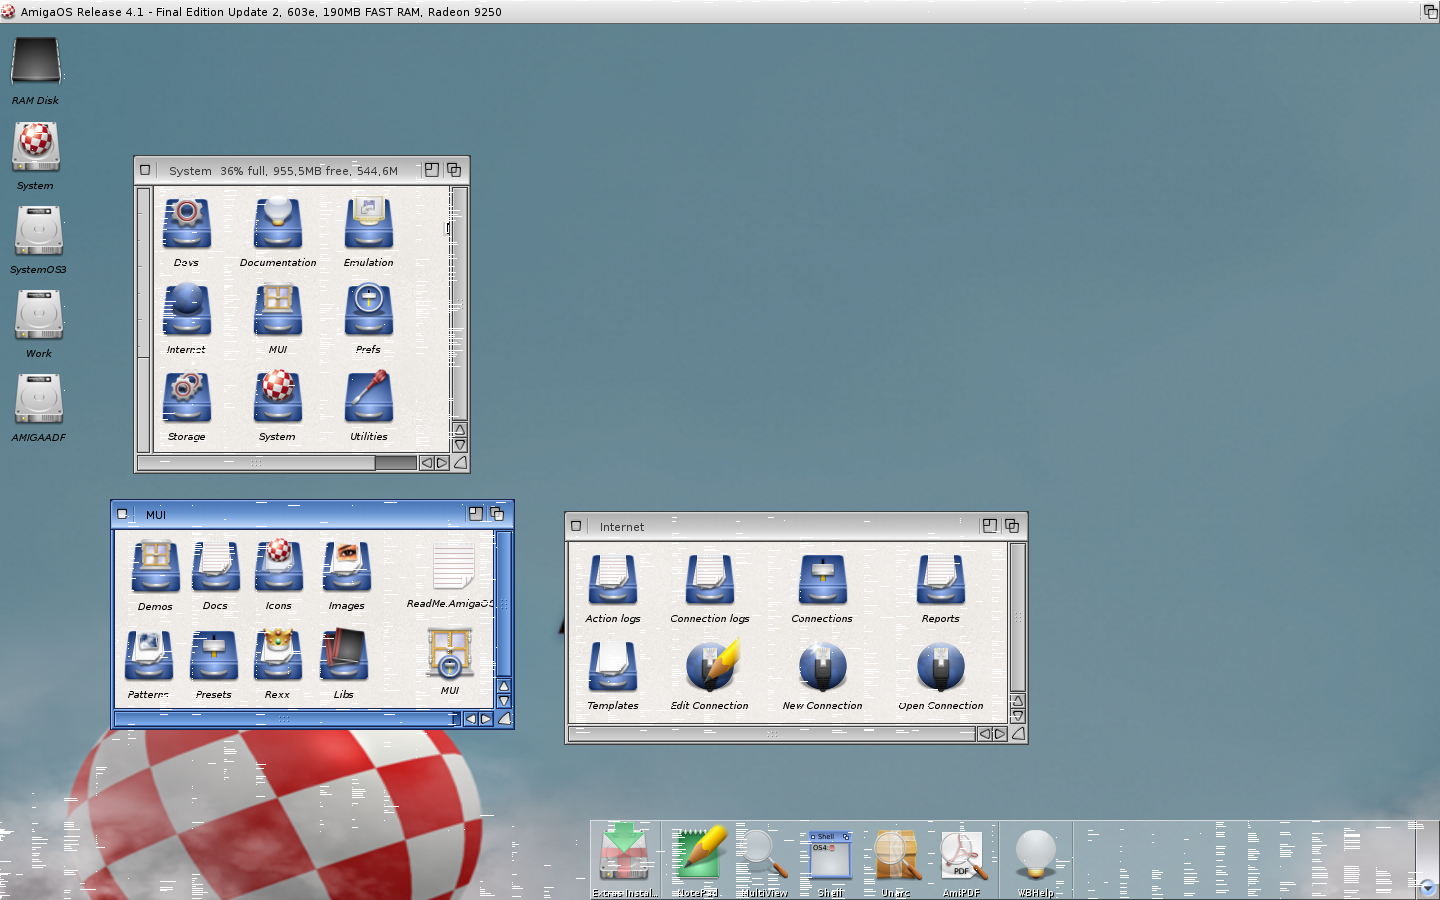Screen dimensions: 1440x900
Task: Toggle zoom gadget of Internet window
Action: [989, 526]
